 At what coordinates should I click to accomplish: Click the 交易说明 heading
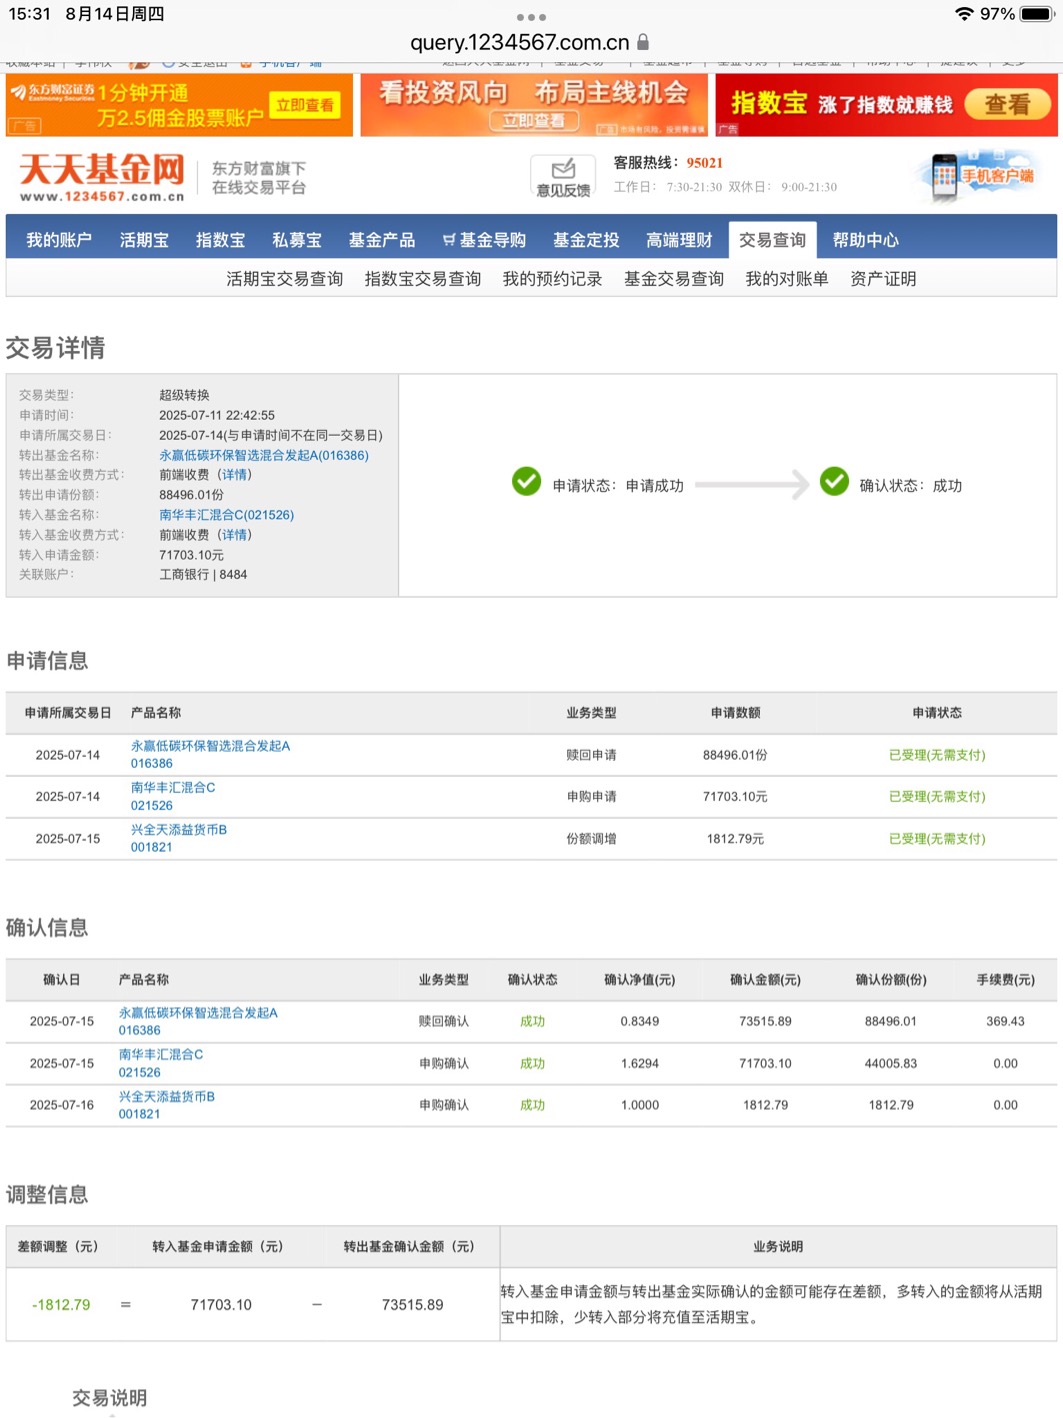[x=109, y=1398]
